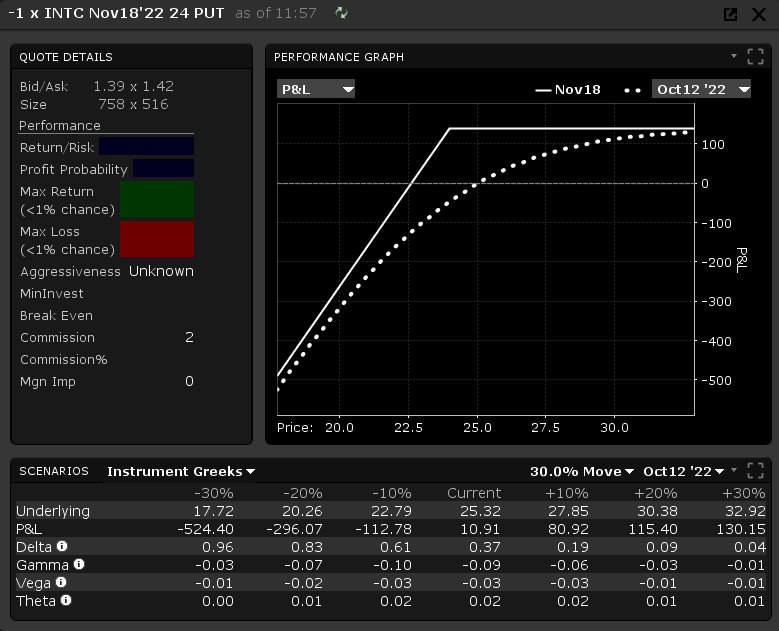779x631 pixels.
Task: Click the P&L vertical axis label
Action: pos(741,260)
